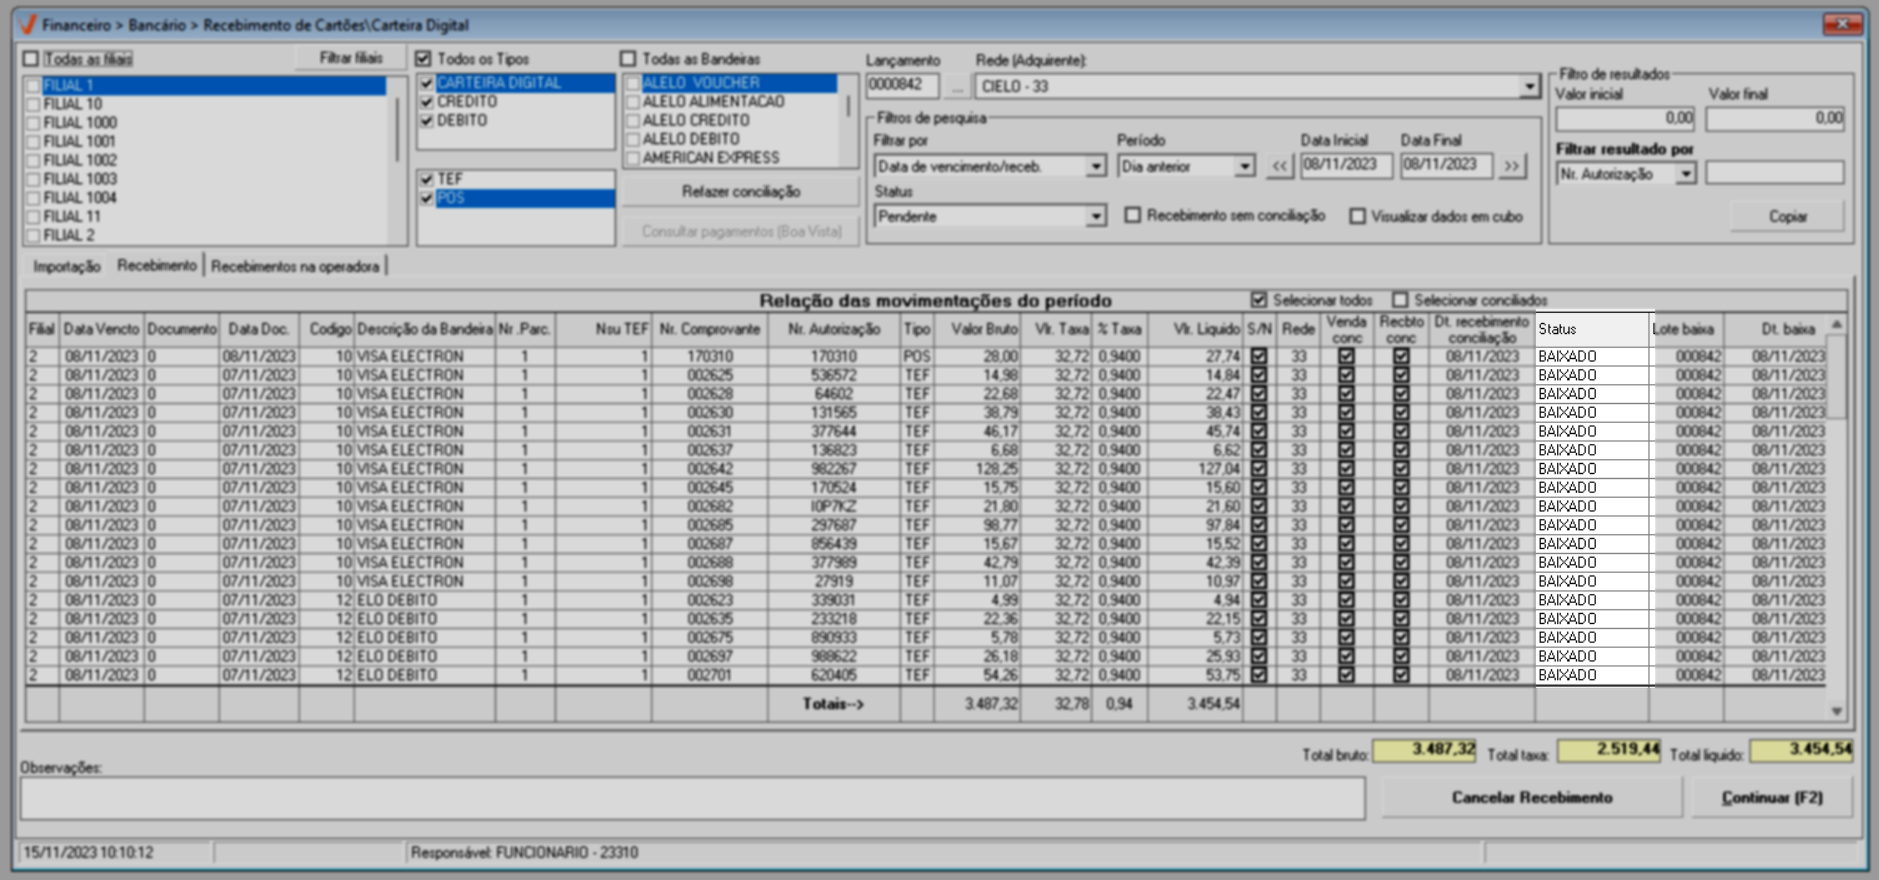Open the Rede (Adquirente) dropdown
Image resolution: width=1879 pixels, height=880 pixels.
(x=1529, y=87)
